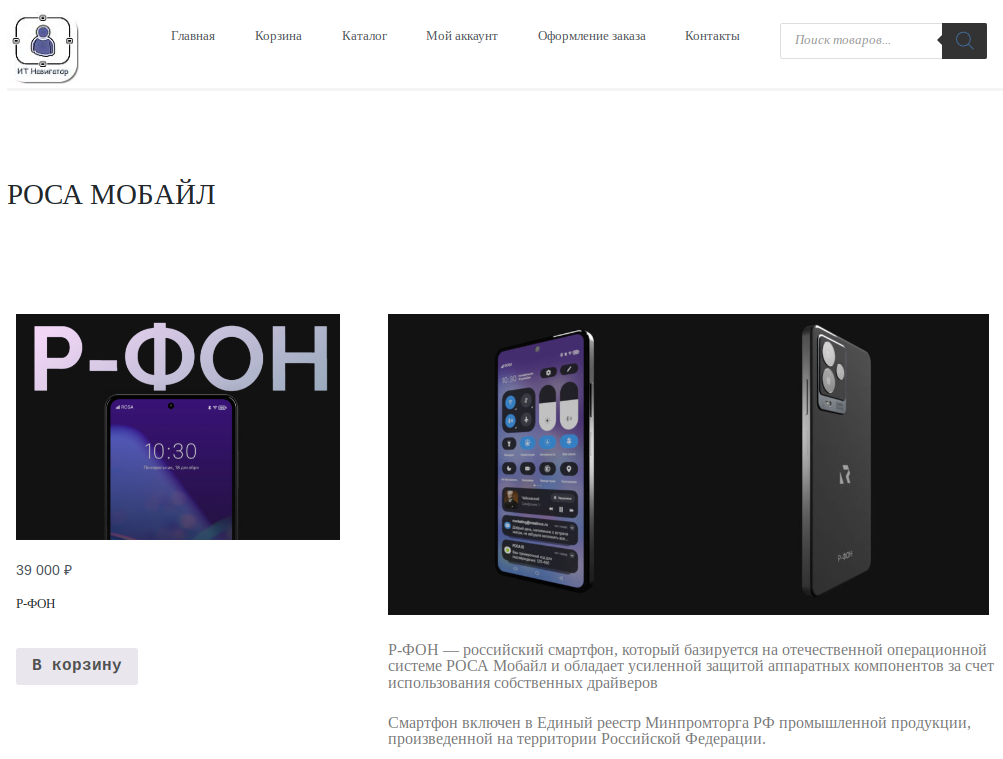This screenshot has height=759, width=1003.
Task: Select the back-view phone render image
Action: coord(837,460)
